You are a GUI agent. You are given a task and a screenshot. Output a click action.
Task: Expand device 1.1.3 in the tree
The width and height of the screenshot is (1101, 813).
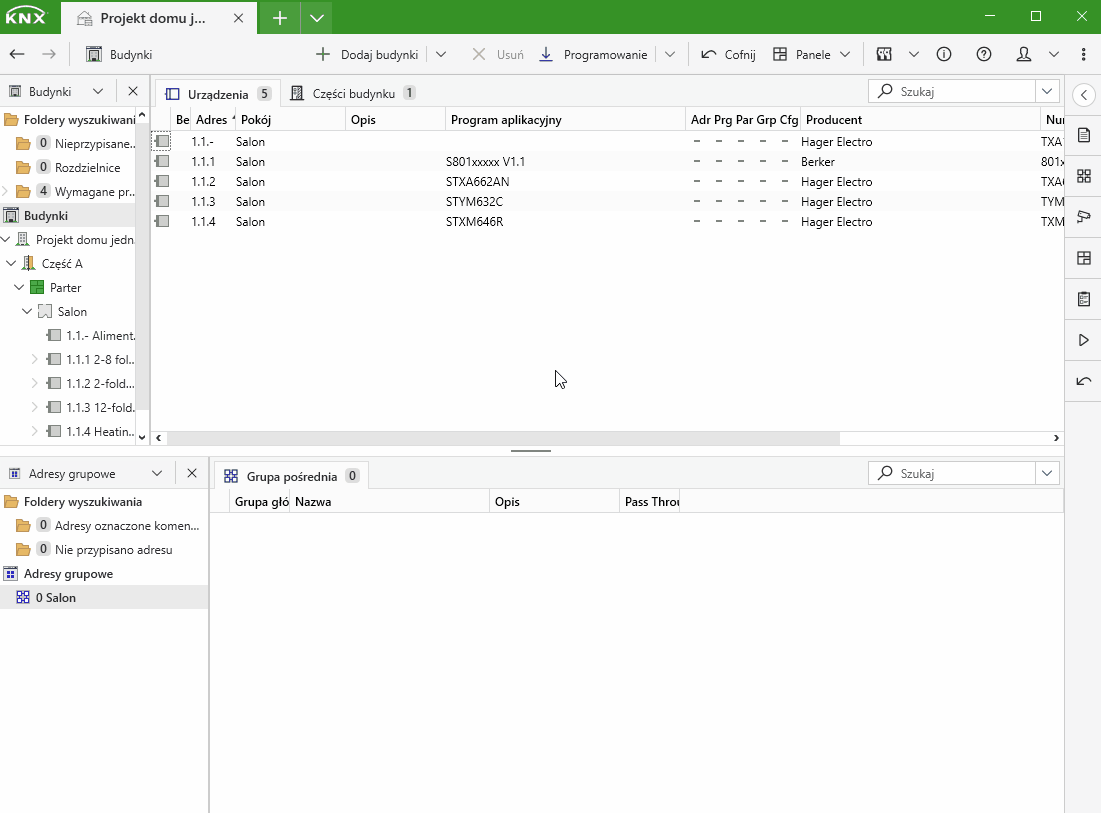(34, 407)
